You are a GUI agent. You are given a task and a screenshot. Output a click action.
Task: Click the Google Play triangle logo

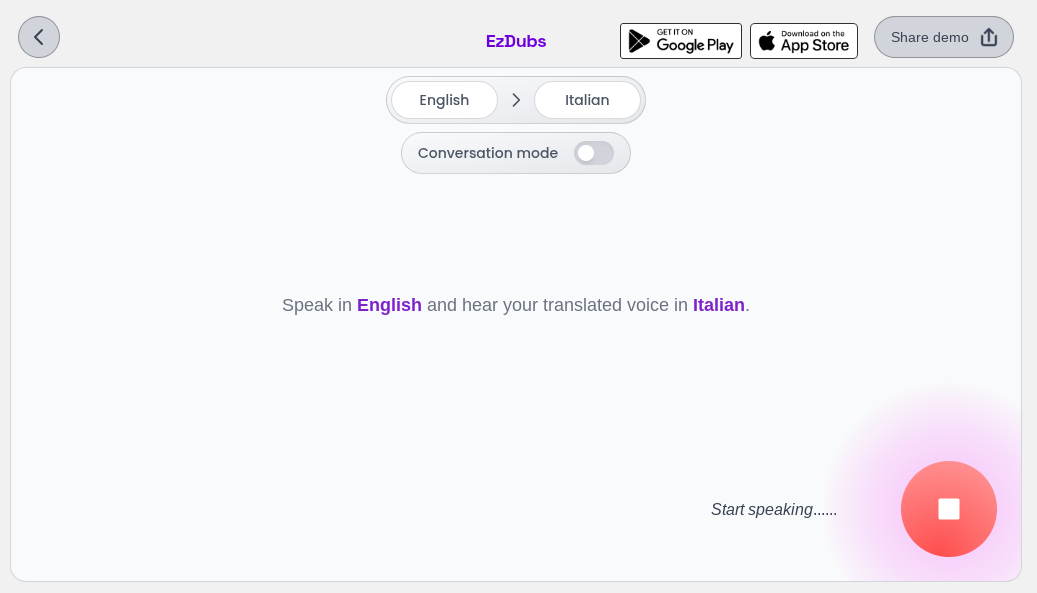[x=639, y=41]
